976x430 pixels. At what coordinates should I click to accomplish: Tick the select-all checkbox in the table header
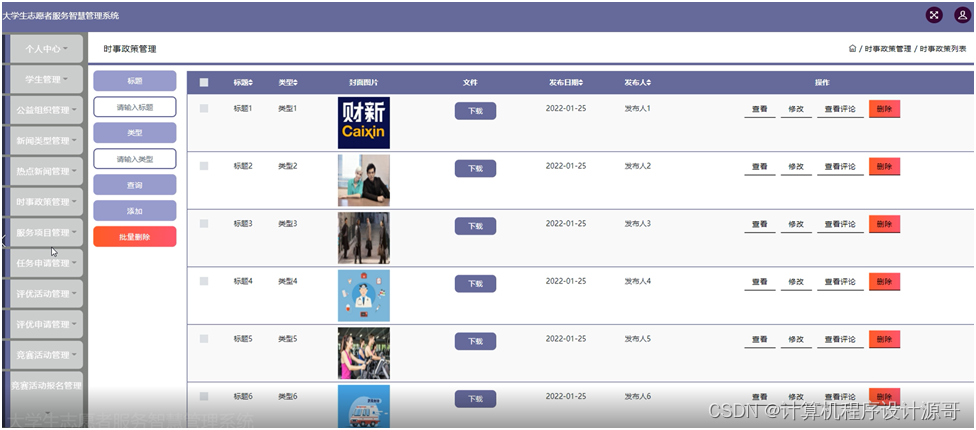tap(204, 83)
